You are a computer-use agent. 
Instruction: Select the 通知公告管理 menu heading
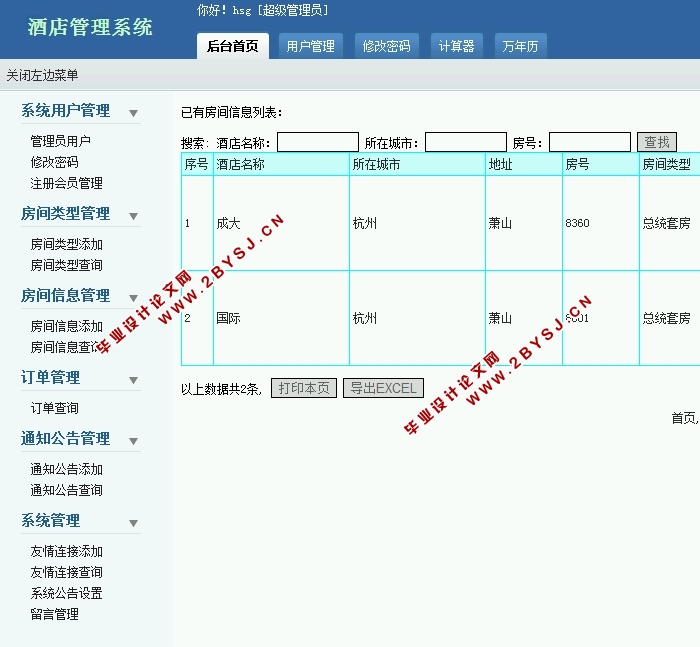65,438
